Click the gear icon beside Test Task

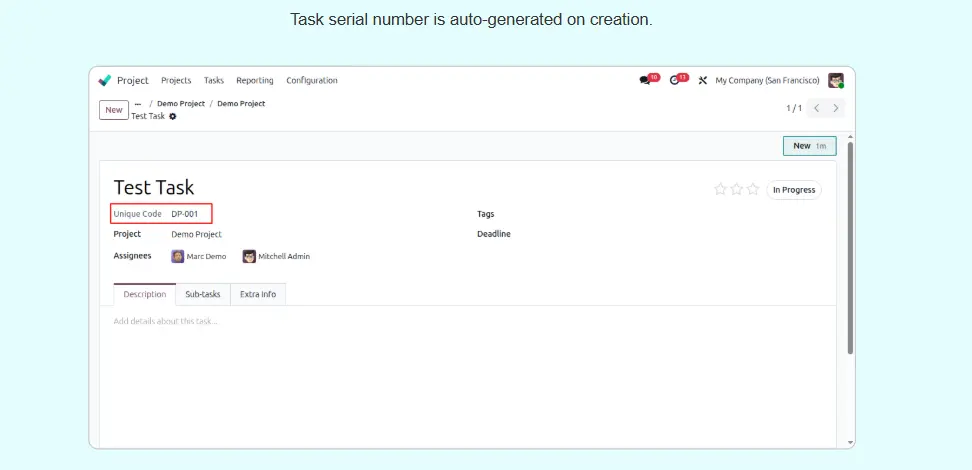173,117
